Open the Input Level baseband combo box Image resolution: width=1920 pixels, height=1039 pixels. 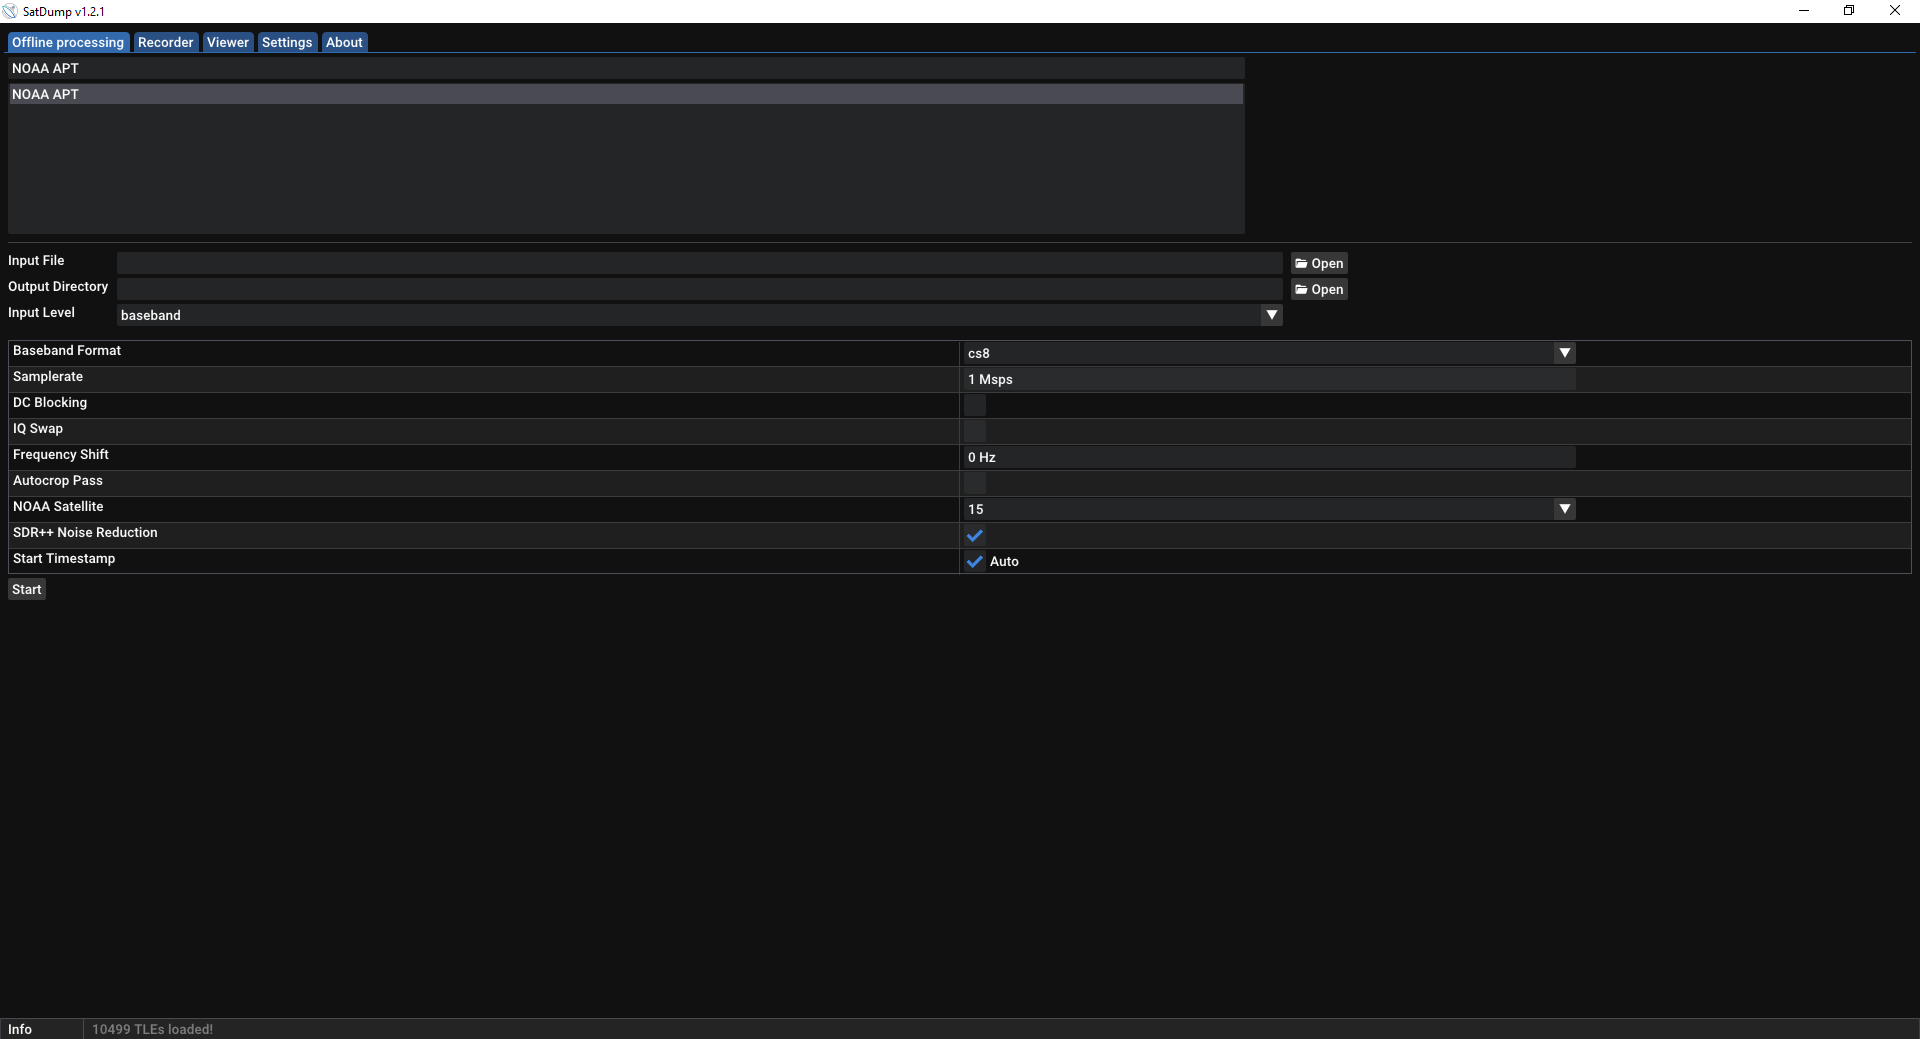point(699,315)
